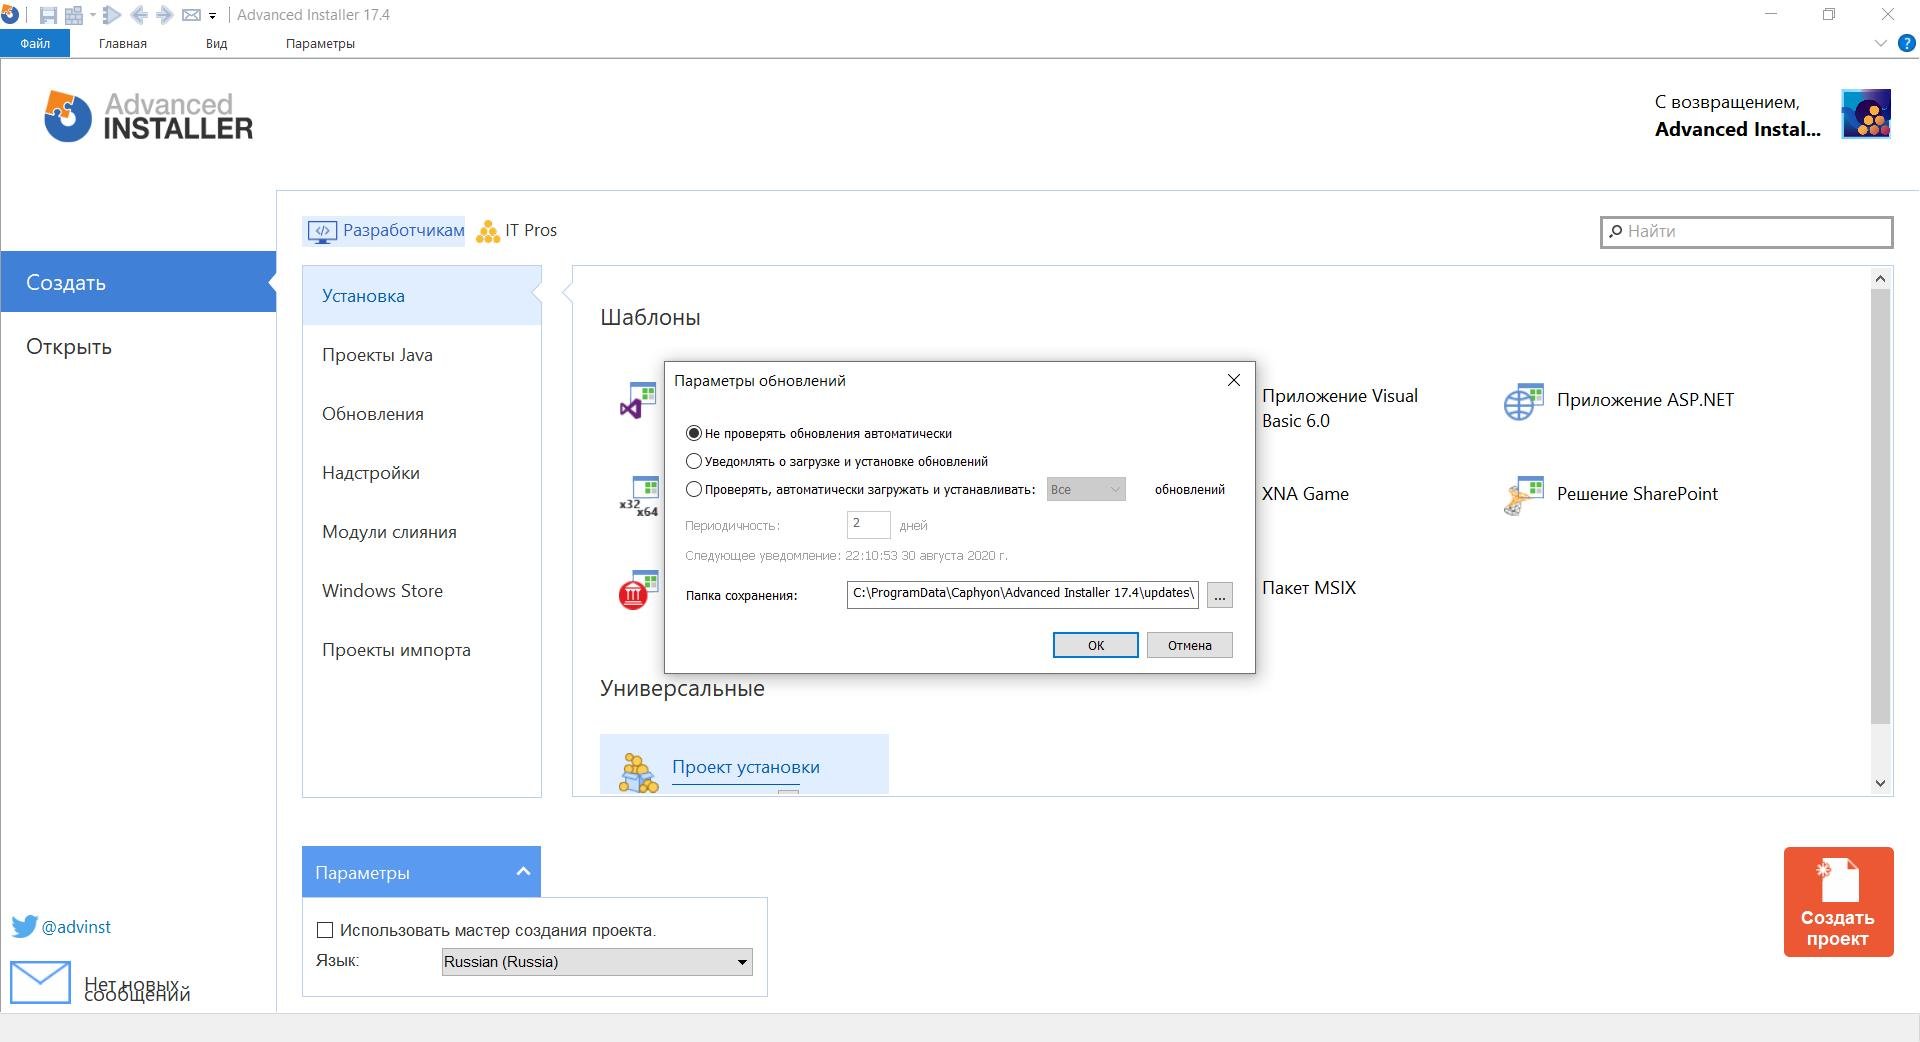The height and width of the screenshot is (1042, 1920).
Task: Click the help question mark icon
Action: (x=1906, y=44)
